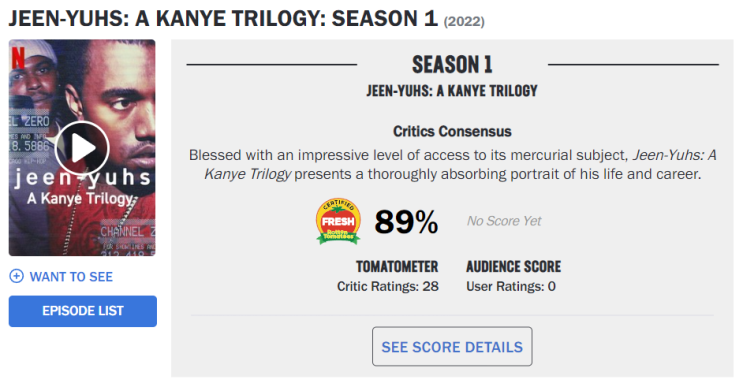Open Critic Ratings: 28 link
Viewport: 743px width, 387px height.
[x=388, y=287]
